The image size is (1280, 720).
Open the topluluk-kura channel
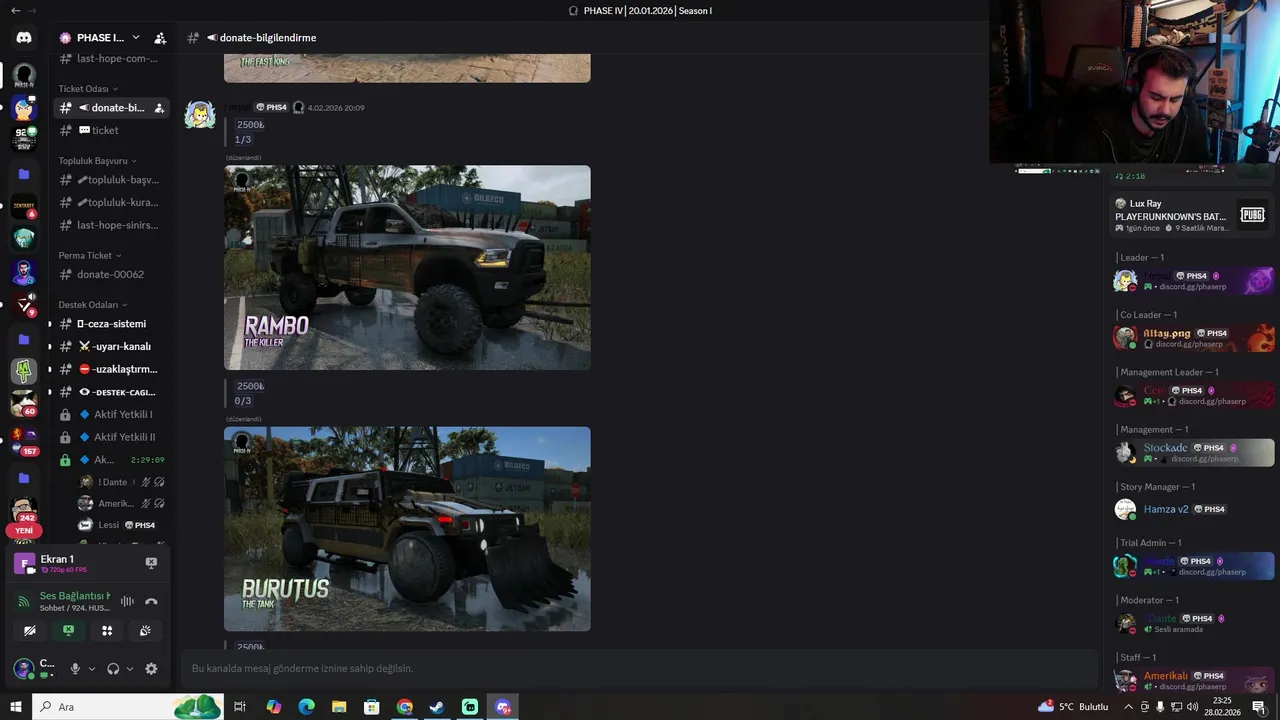point(110,202)
